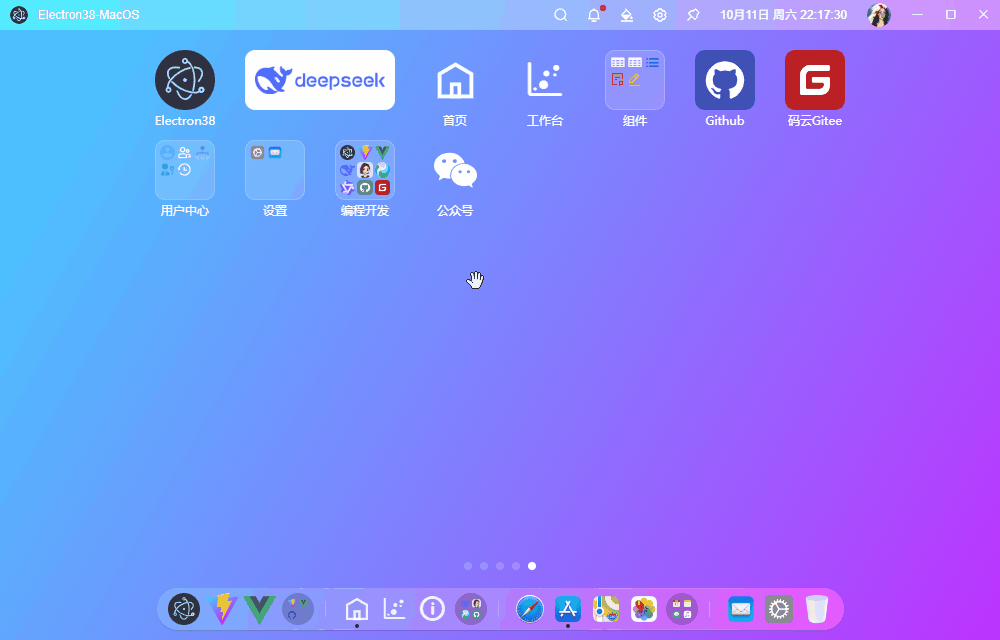This screenshot has width=1000, height=640.
Task: Open the 公众号 WeChat icon
Action: [x=455, y=170]
